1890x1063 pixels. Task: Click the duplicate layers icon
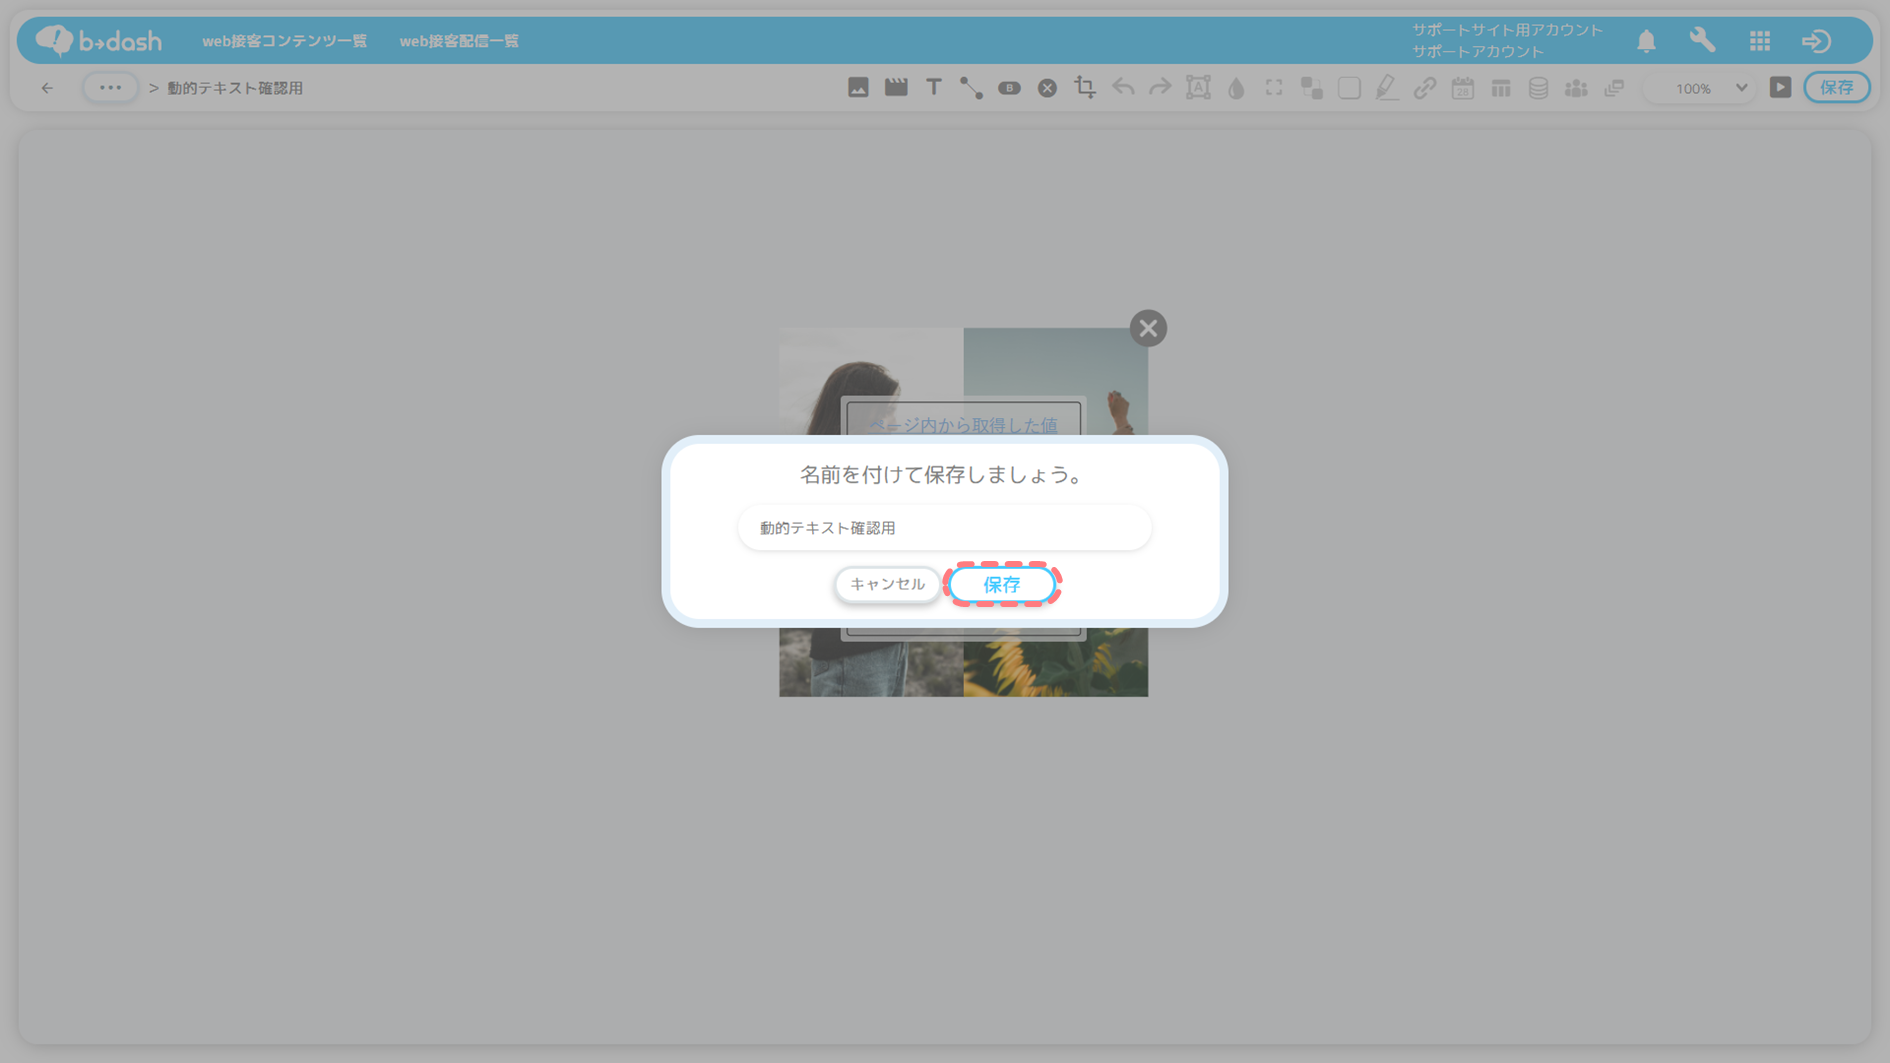click(1614, 88)
